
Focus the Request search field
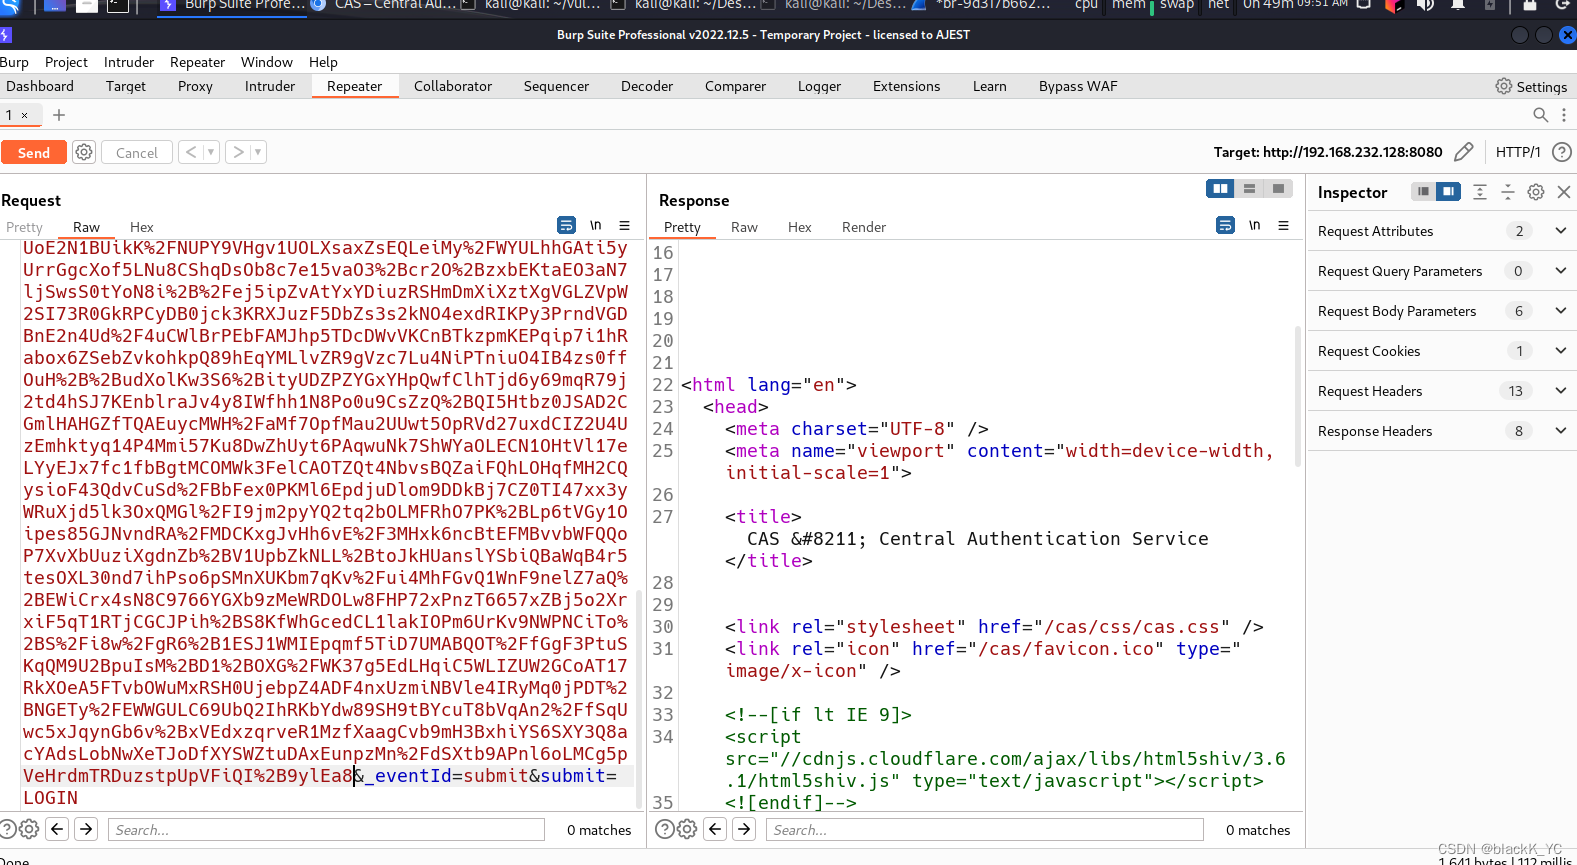point(326,830)
